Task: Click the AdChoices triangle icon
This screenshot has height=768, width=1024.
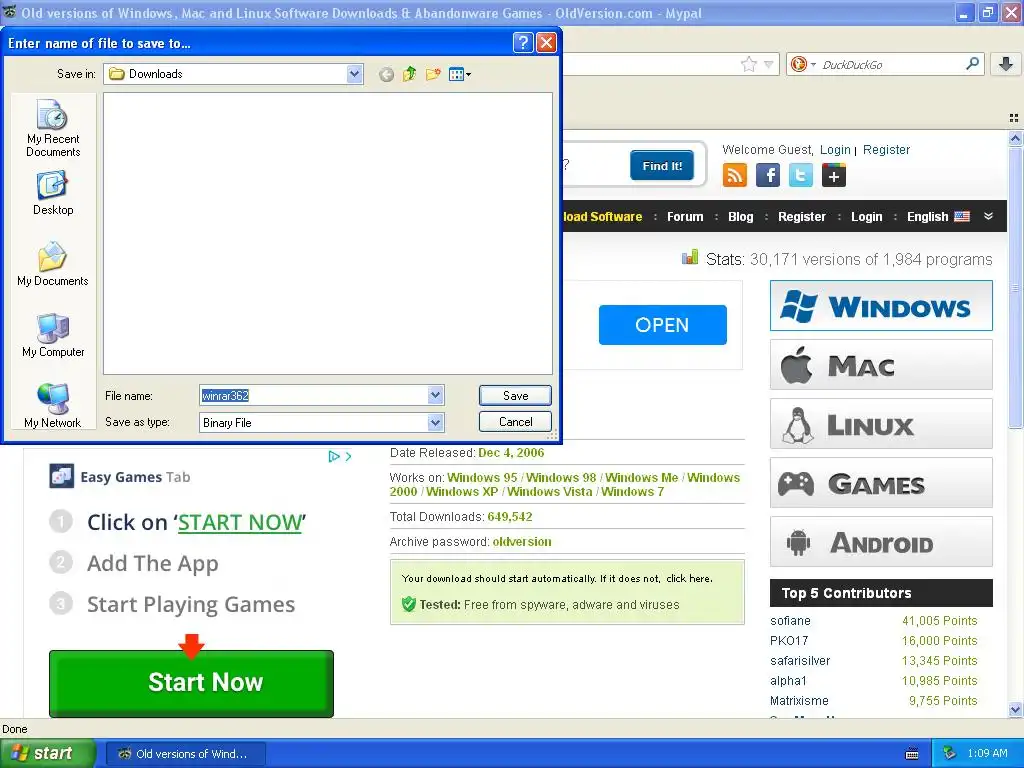Action: point(334,456)
